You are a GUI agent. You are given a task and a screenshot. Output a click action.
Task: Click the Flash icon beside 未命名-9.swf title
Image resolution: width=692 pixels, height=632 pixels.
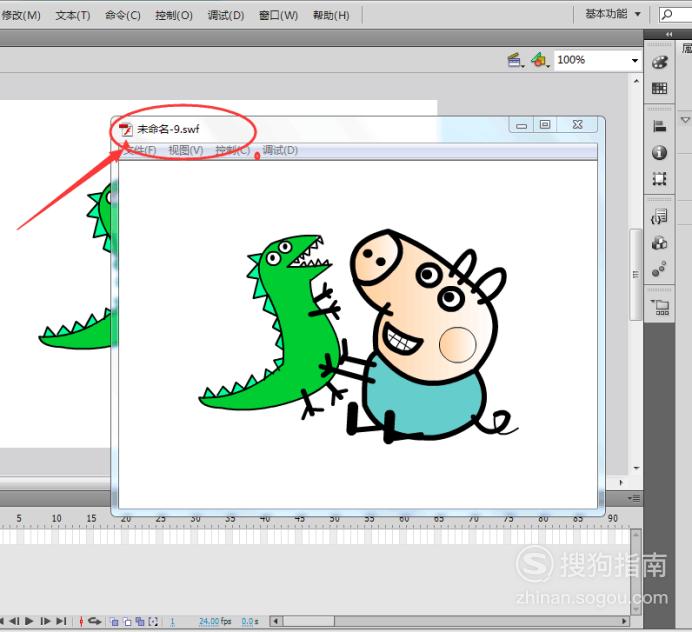point(126,129)
